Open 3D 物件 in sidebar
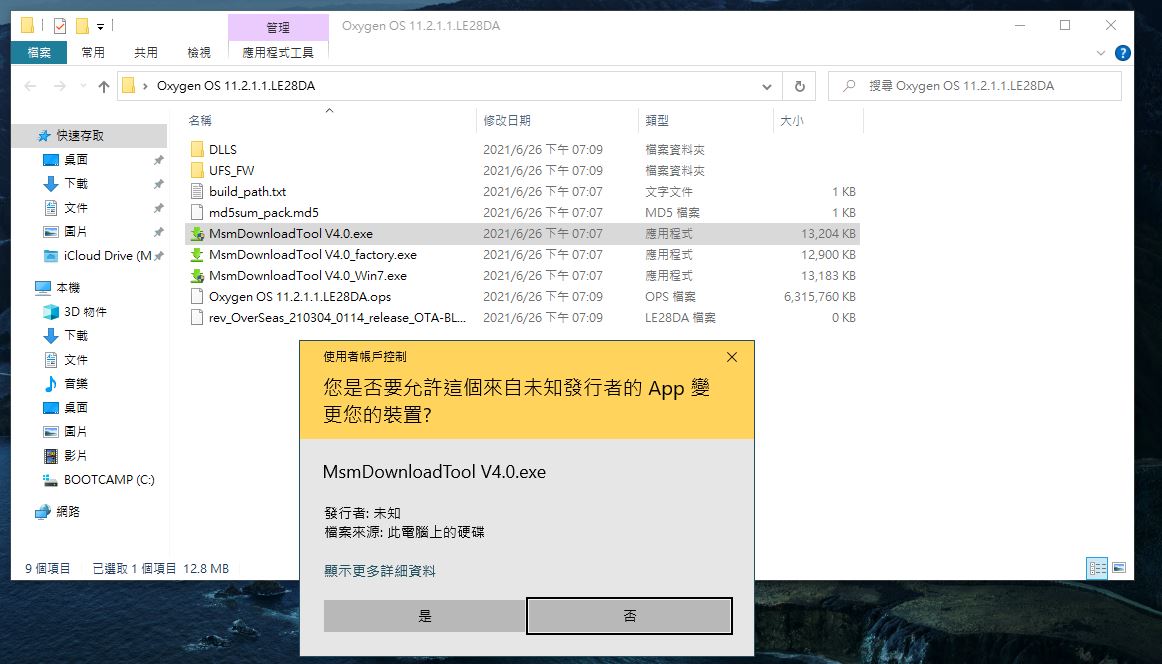The height and width of the screenshot is (664, 1162). click(x=75, y=311)
